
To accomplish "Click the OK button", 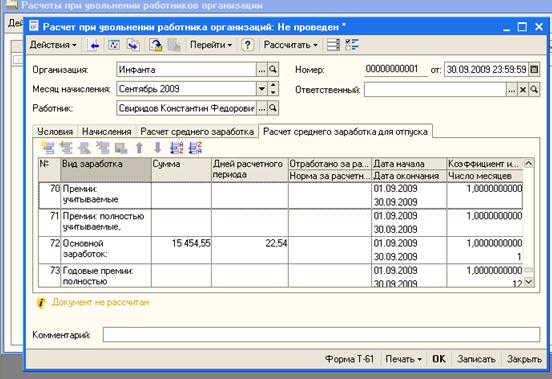I will click(439, 359).
